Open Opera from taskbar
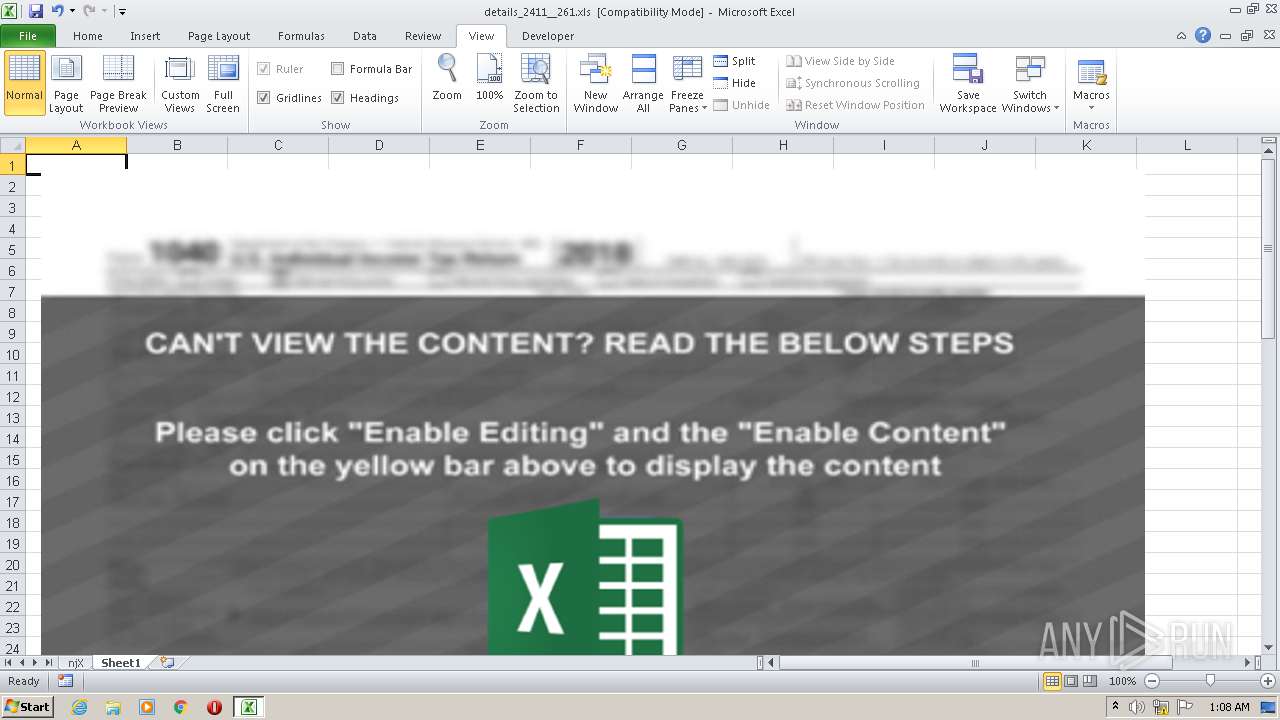Image resolution: width=1280 pixels, height=720 pixels. (214, 707)
